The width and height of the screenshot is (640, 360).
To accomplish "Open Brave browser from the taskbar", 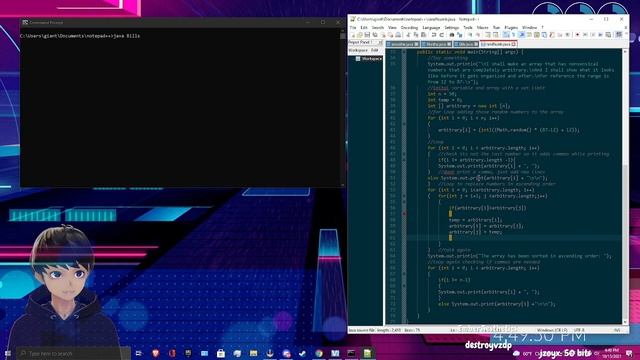I will [155, 353].
